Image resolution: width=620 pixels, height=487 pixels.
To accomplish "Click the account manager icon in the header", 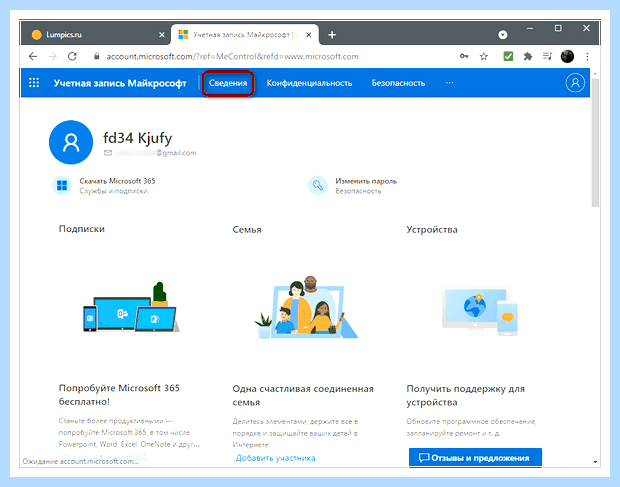I will (x=575, y=83).
